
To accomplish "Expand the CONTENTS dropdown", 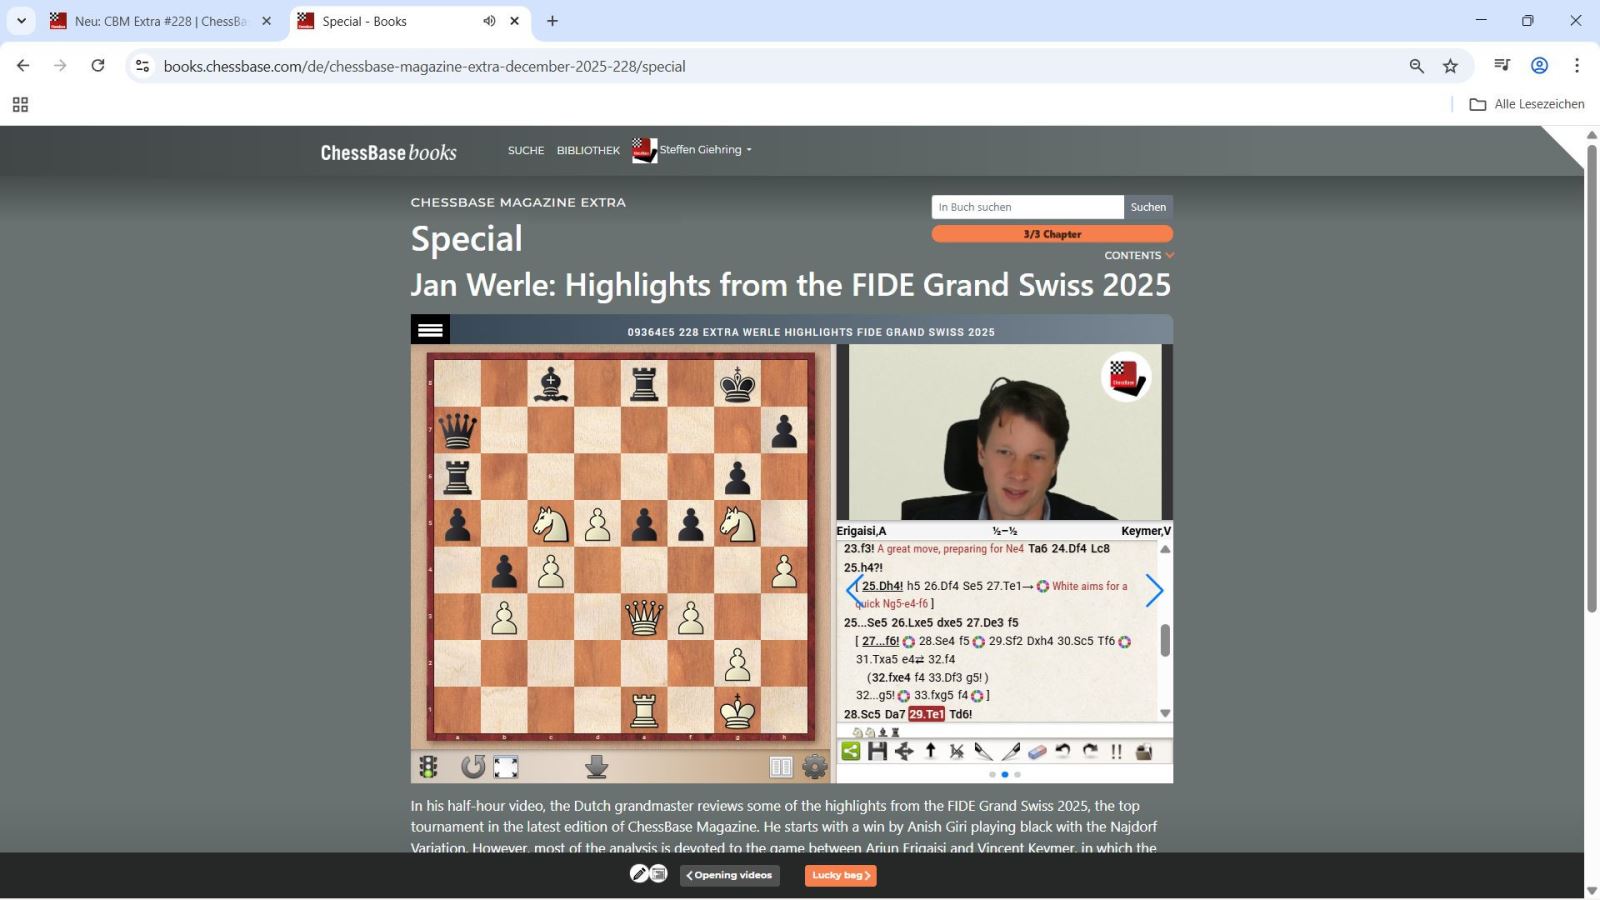I will [1138, 255].
